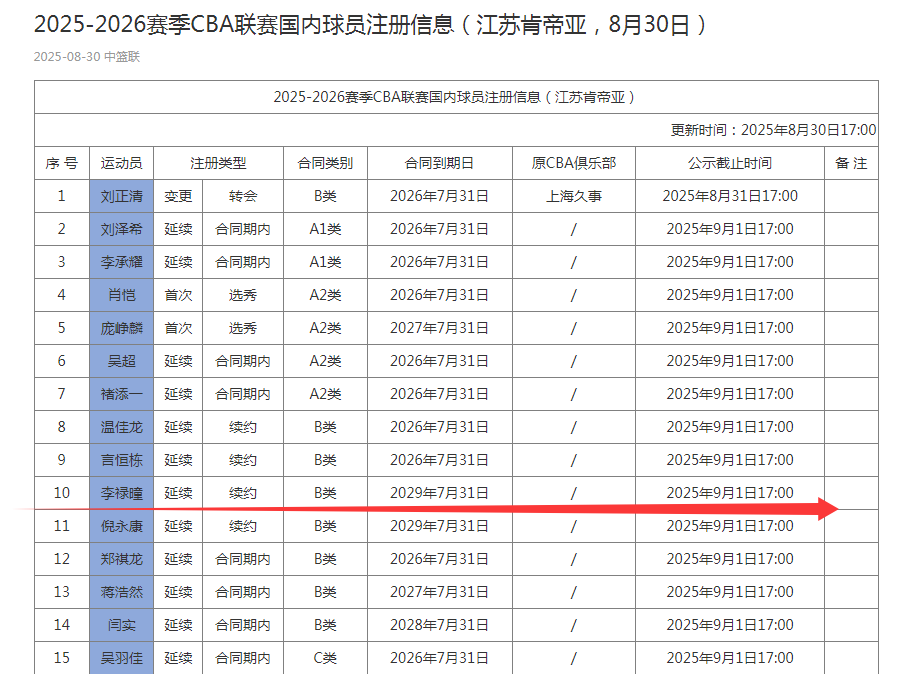Click row number 7 cell
The image size is (915, 674).
(x=61, y=394)
